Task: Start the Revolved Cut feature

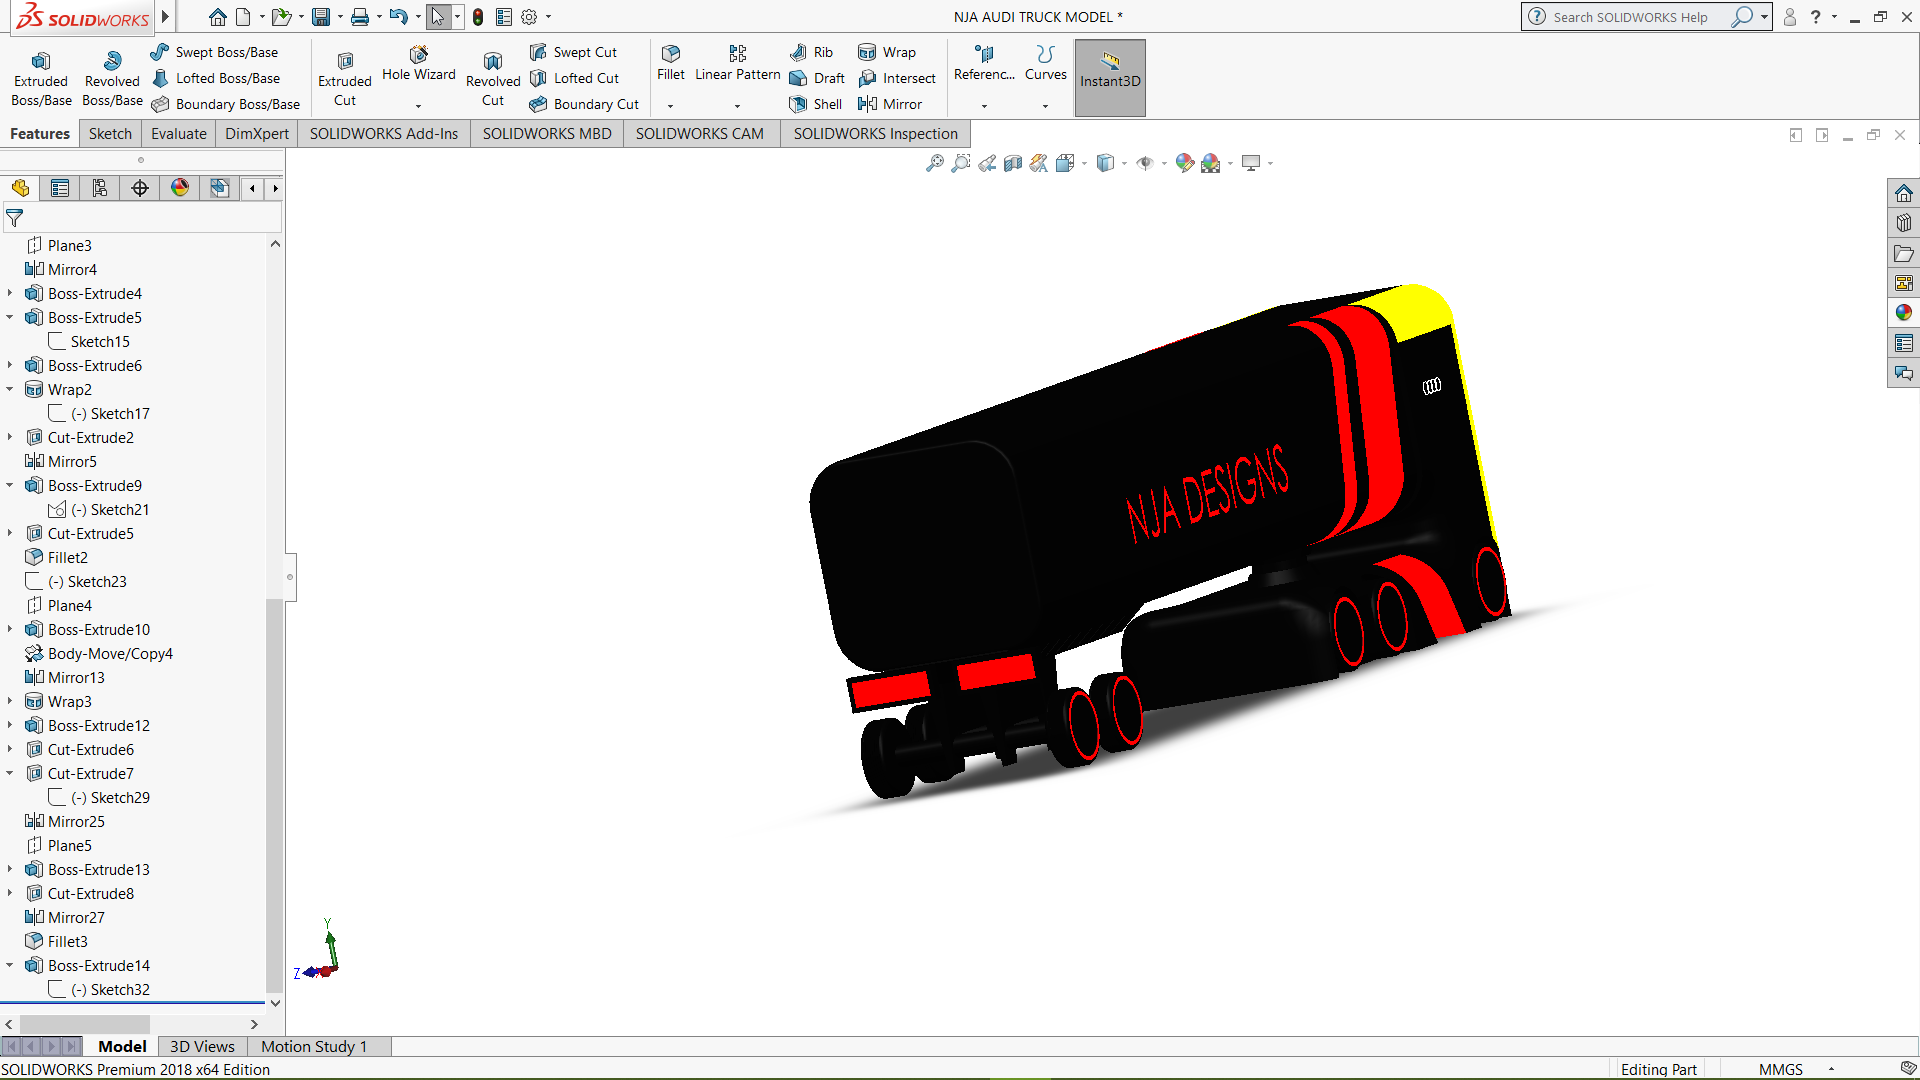Action: click(x=493, y=78)
